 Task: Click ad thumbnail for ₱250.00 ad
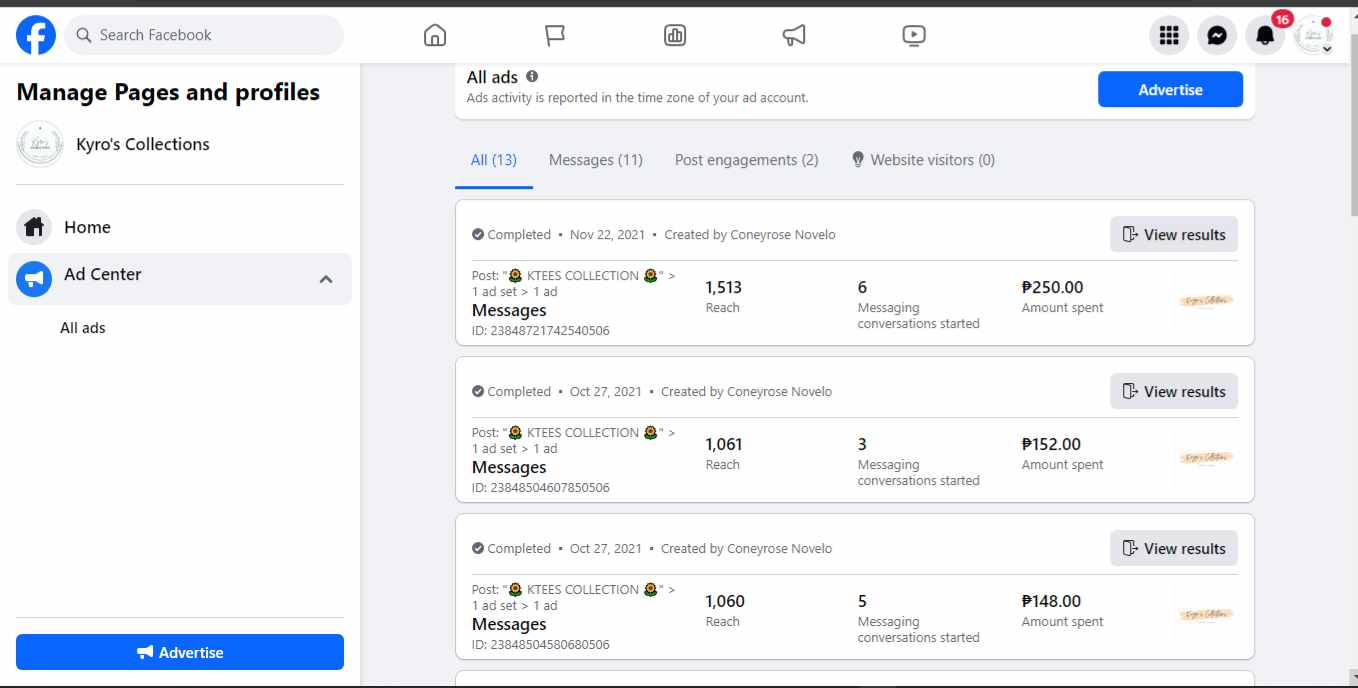[x=1206, y=301]
